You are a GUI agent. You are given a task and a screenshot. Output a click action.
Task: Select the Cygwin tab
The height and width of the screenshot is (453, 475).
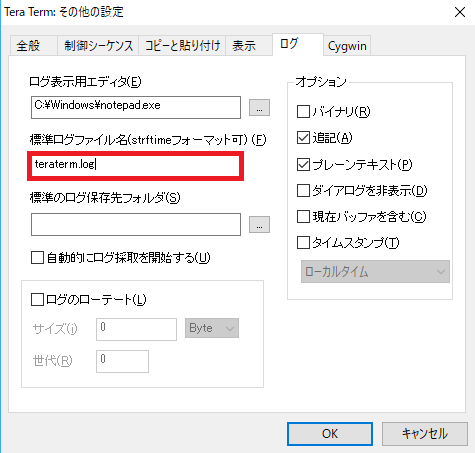coord(347,46)
